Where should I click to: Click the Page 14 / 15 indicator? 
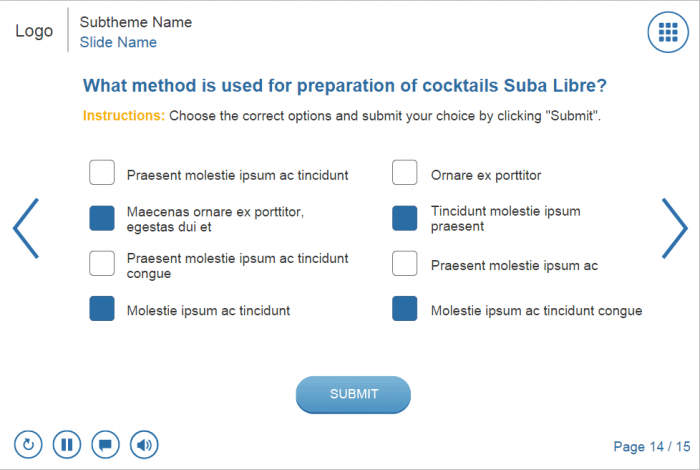click(651, 447)
